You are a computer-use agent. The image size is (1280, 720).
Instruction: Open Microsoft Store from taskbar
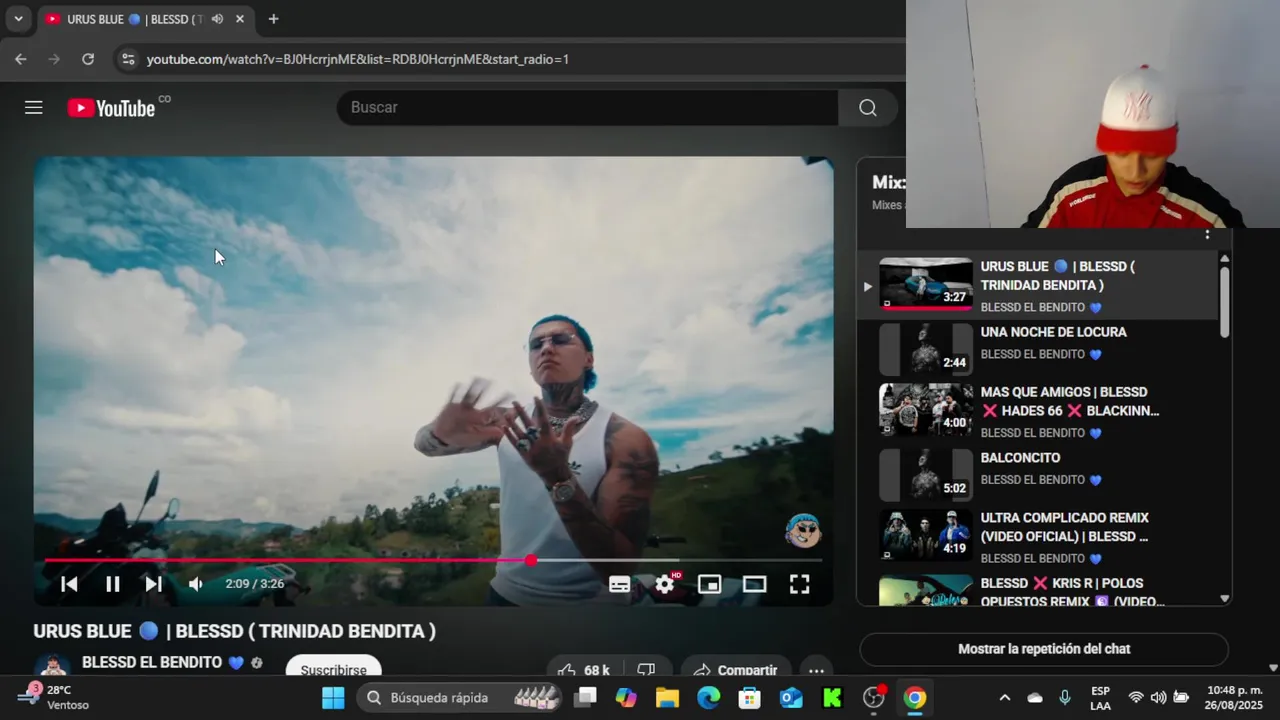tap(749, 698)
